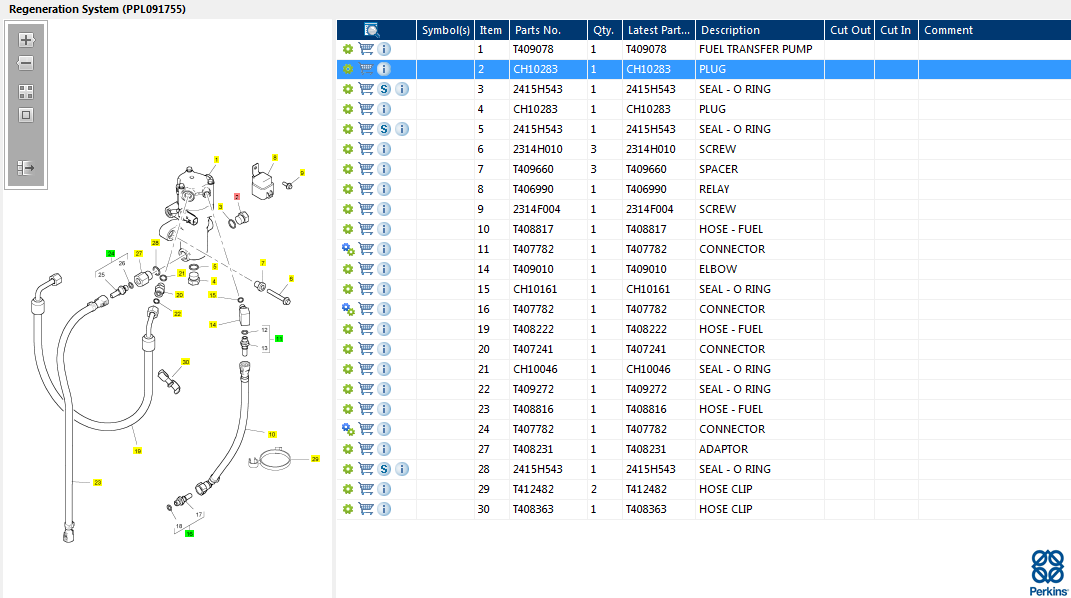Click the Cut In column header

(895, 30)
